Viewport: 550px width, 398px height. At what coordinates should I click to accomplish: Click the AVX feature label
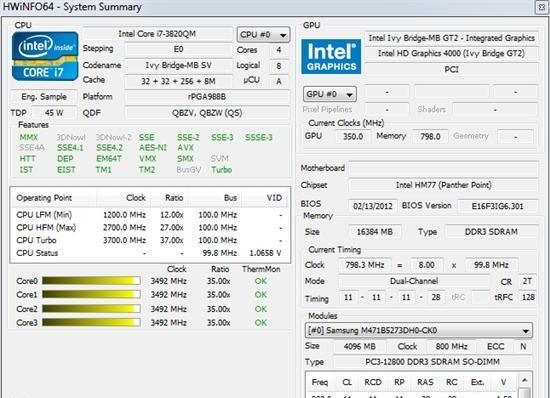[x=186, y=148]
